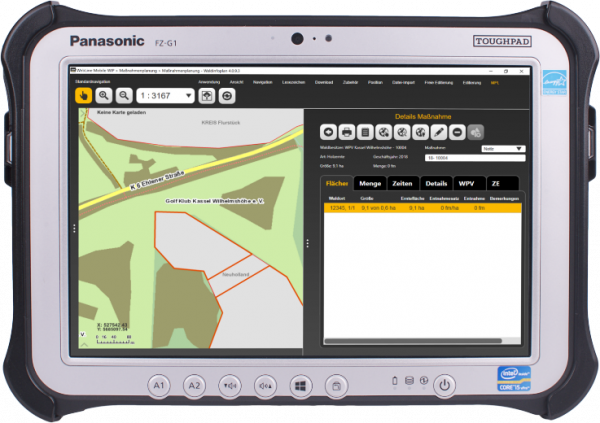Screen dimensions: 600x423
Task: Click the Maßnahme number input field
Action: point(470,158)
